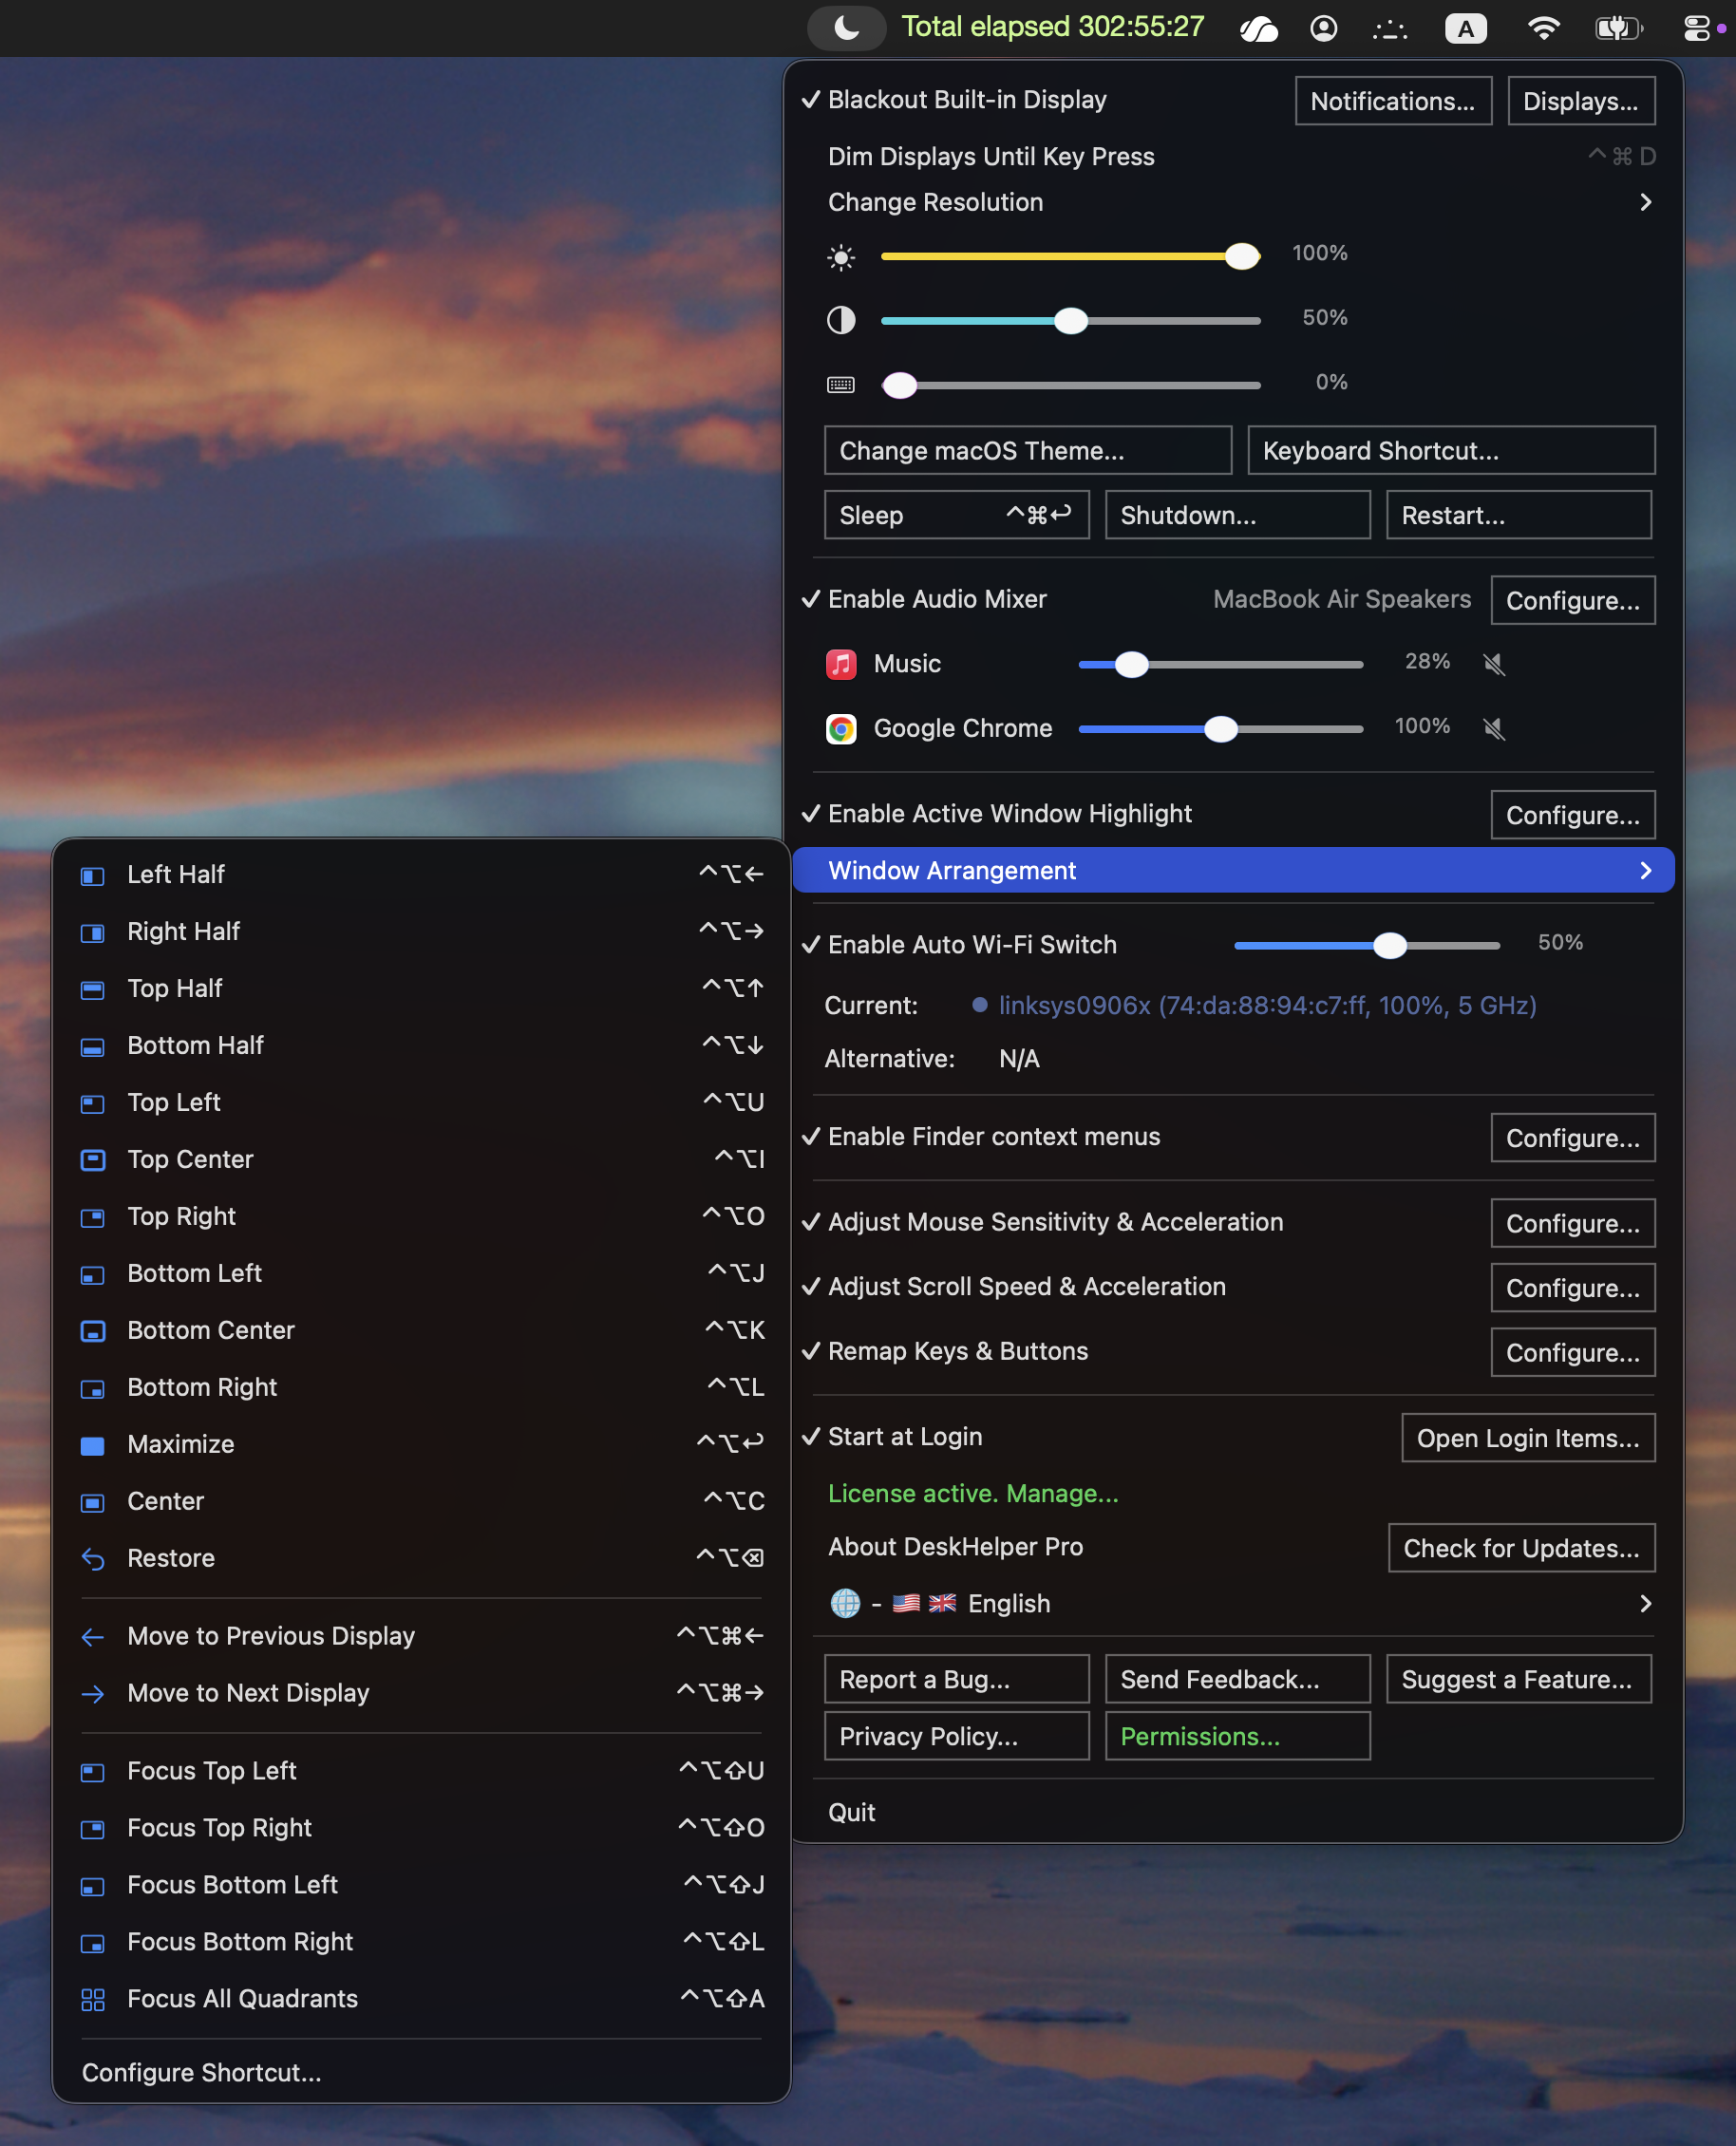This screenshot has height=2146, width=1736.
Task: Mute Google Chrome audio
Action: (x=1494, y=729)
